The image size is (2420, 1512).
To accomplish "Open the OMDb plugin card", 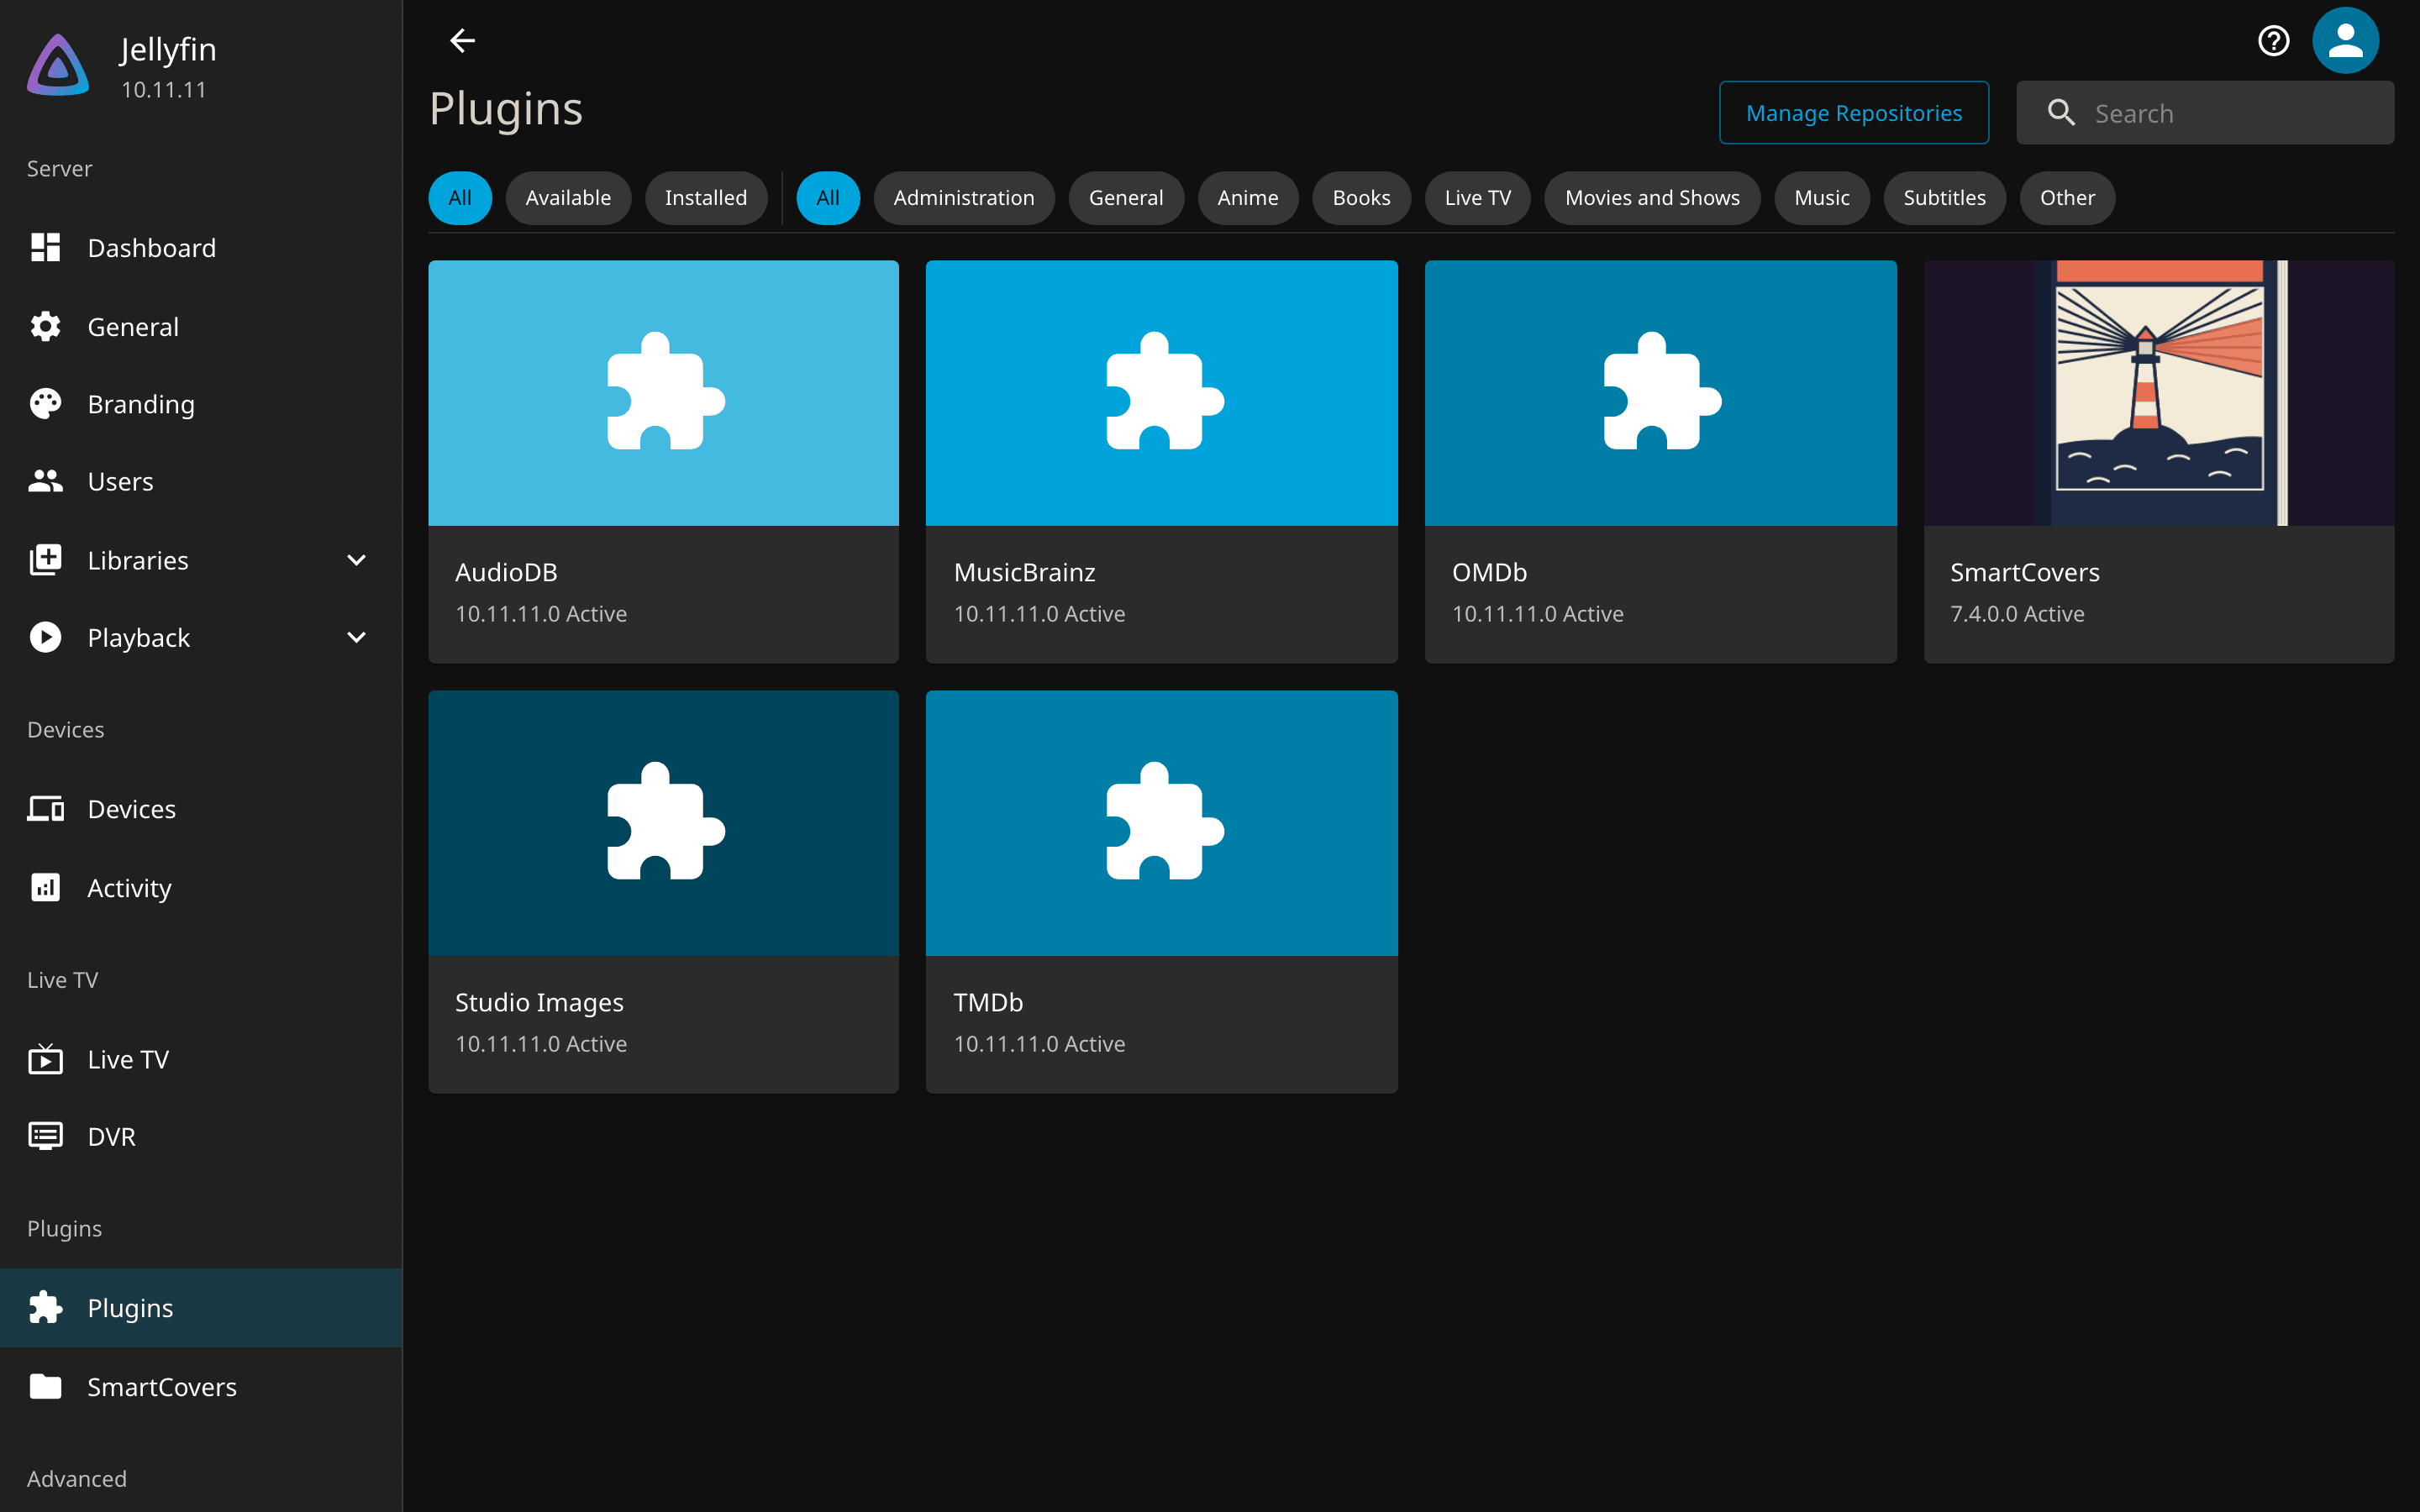I will [1660, 461].
